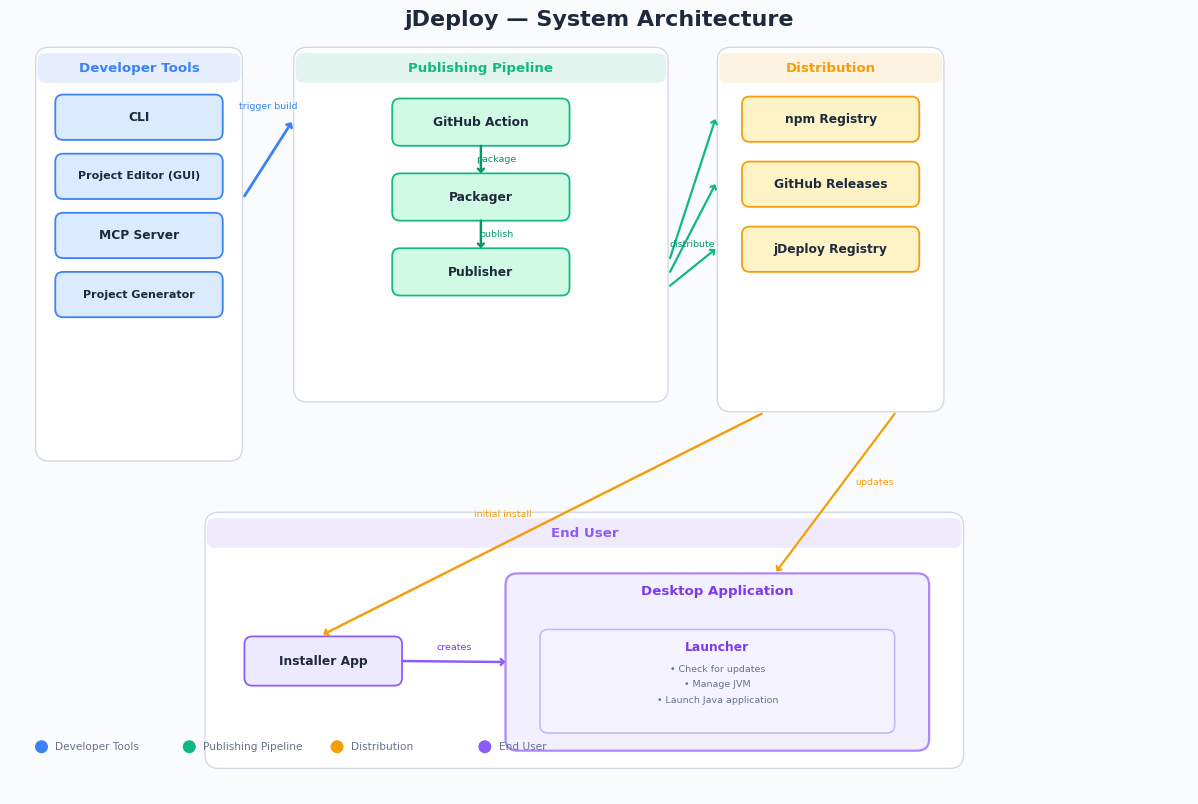Click the 'distribute' arrow label

(692, 244)
